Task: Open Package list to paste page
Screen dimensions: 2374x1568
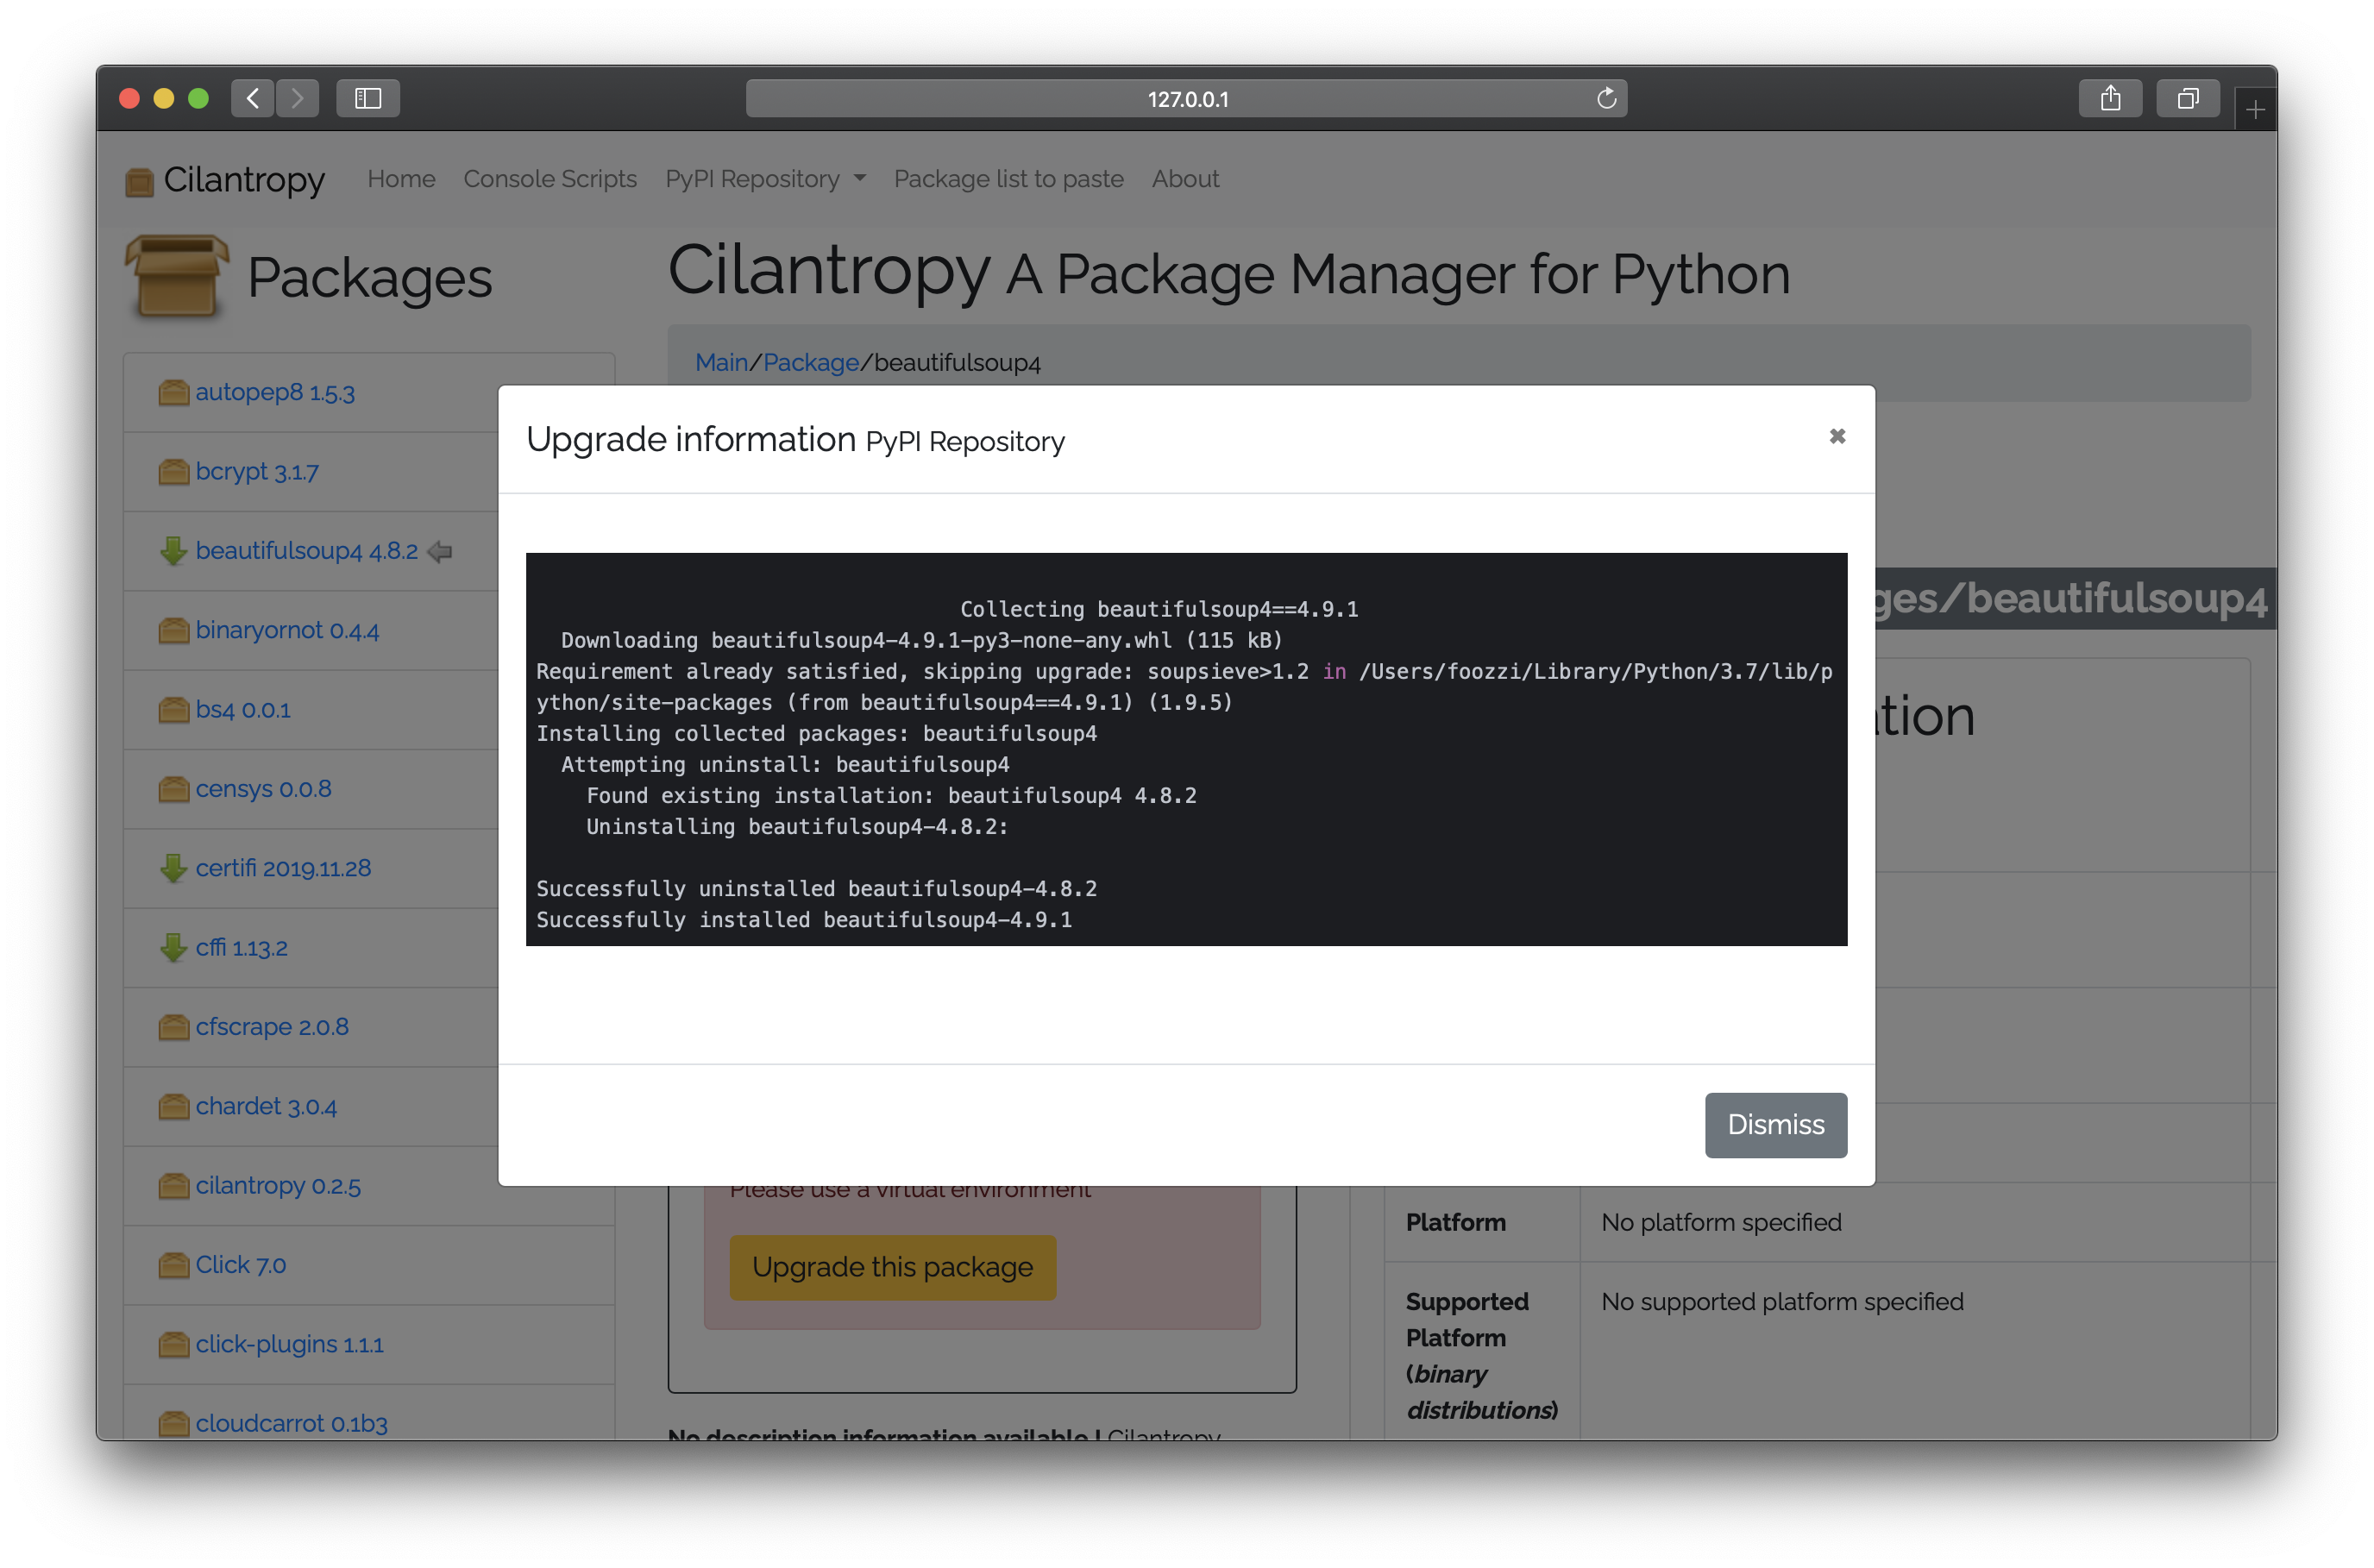Action: 1008,179
